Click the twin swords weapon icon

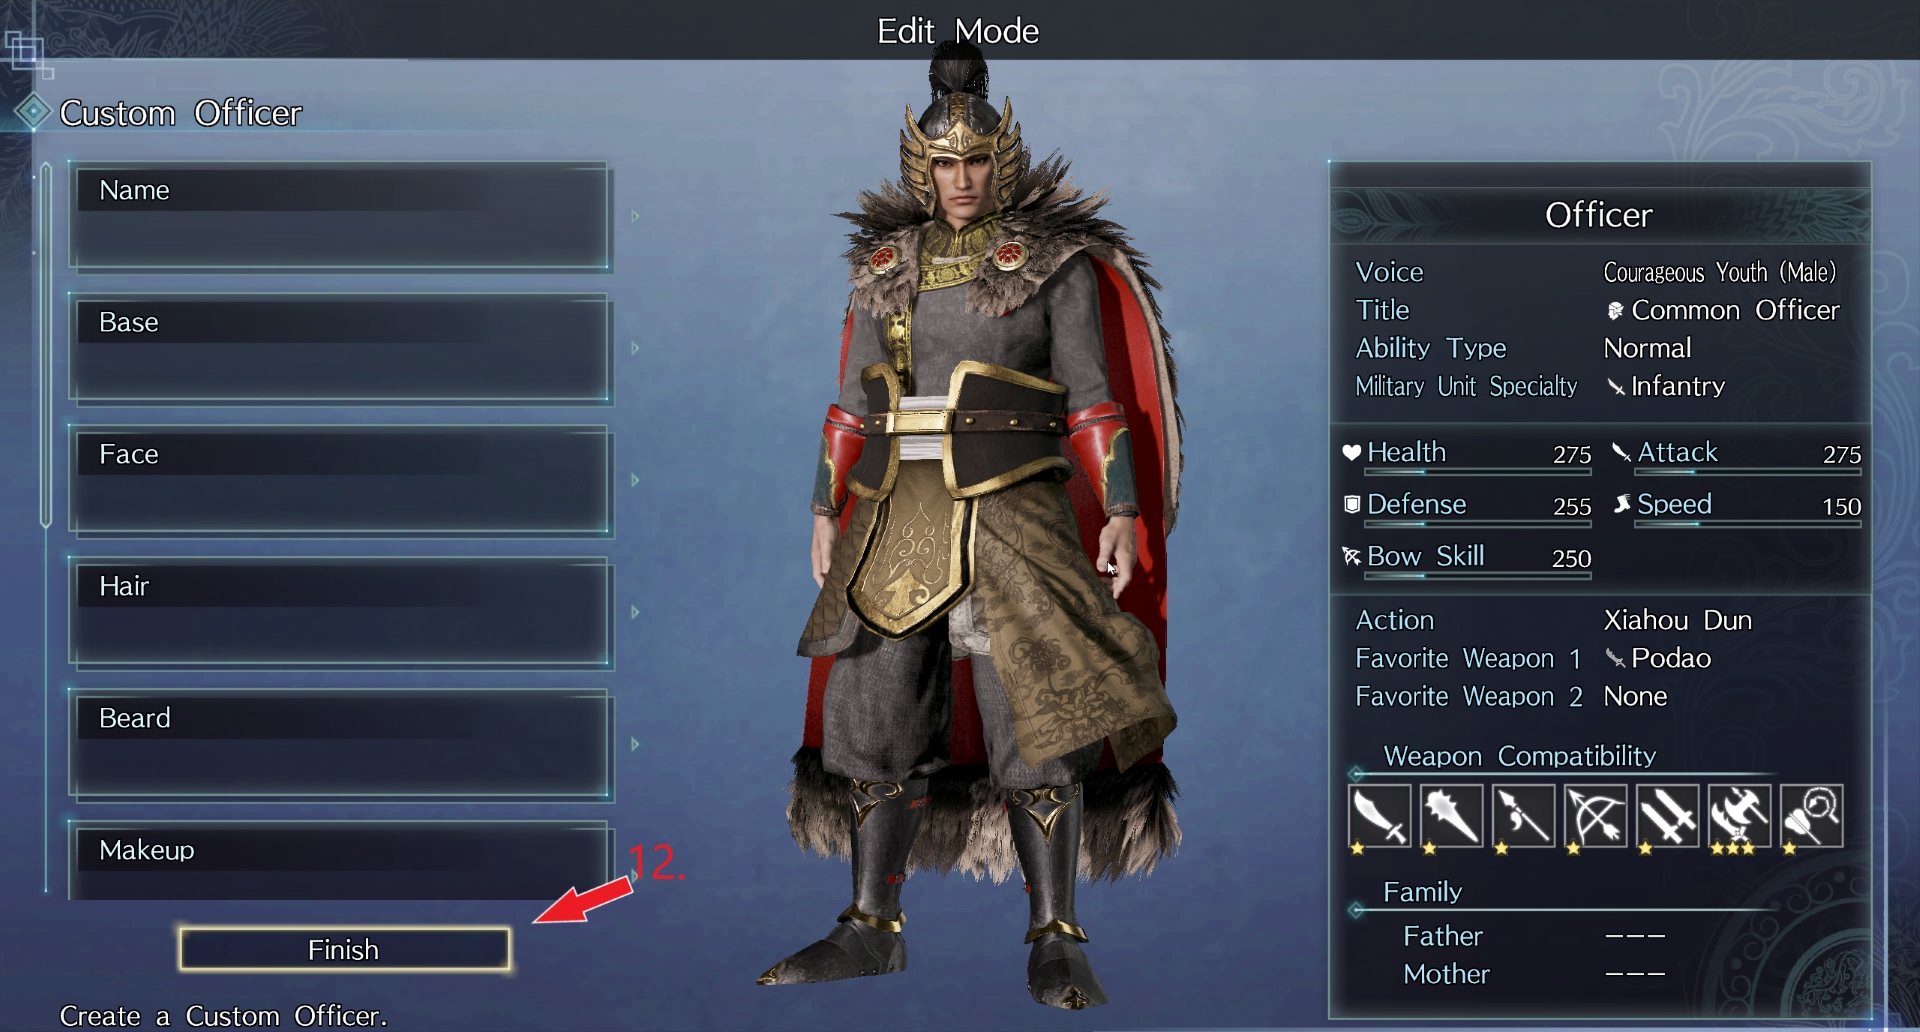tap(1667, 816)
